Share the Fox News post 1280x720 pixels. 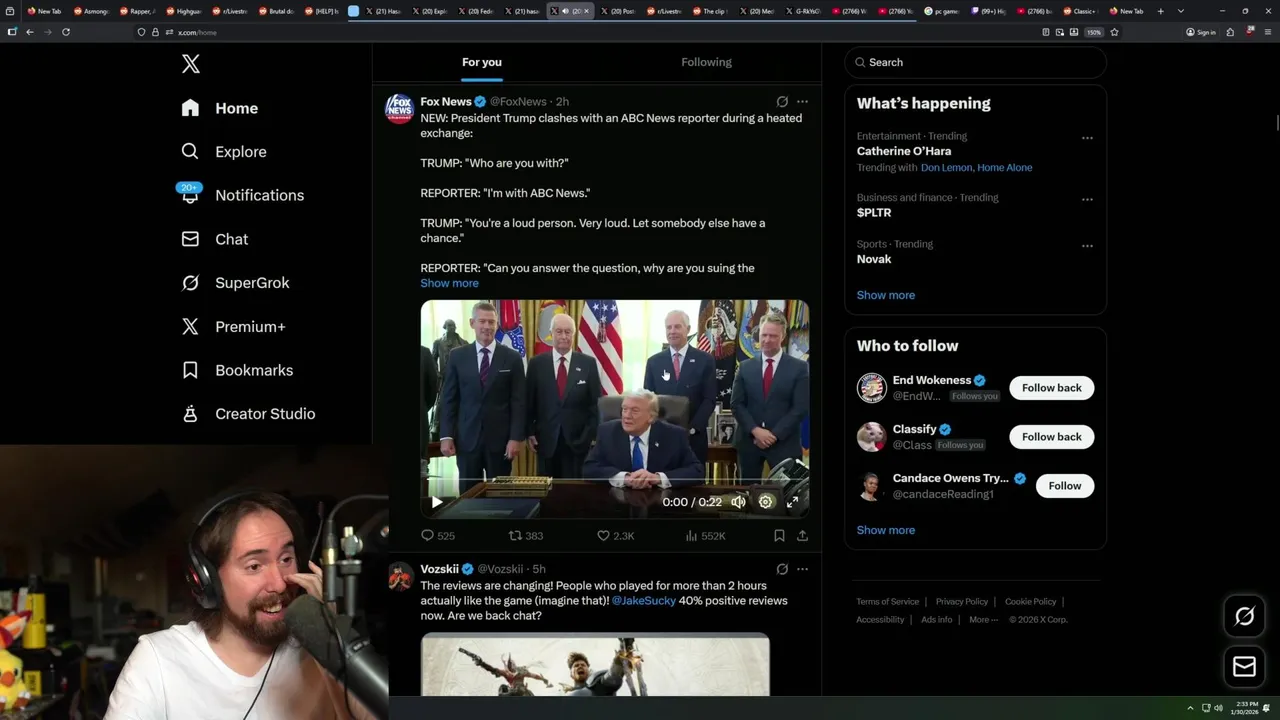pos(802,536)
